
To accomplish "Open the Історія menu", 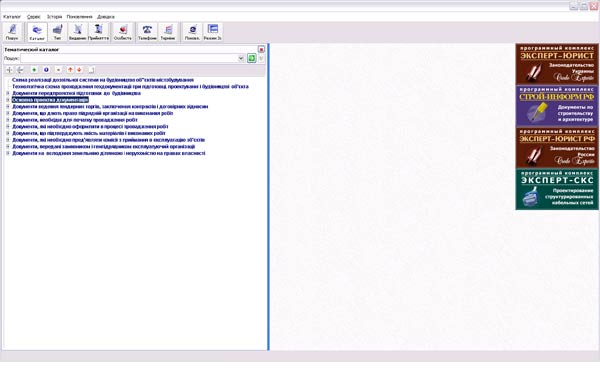I will [54, 17].
